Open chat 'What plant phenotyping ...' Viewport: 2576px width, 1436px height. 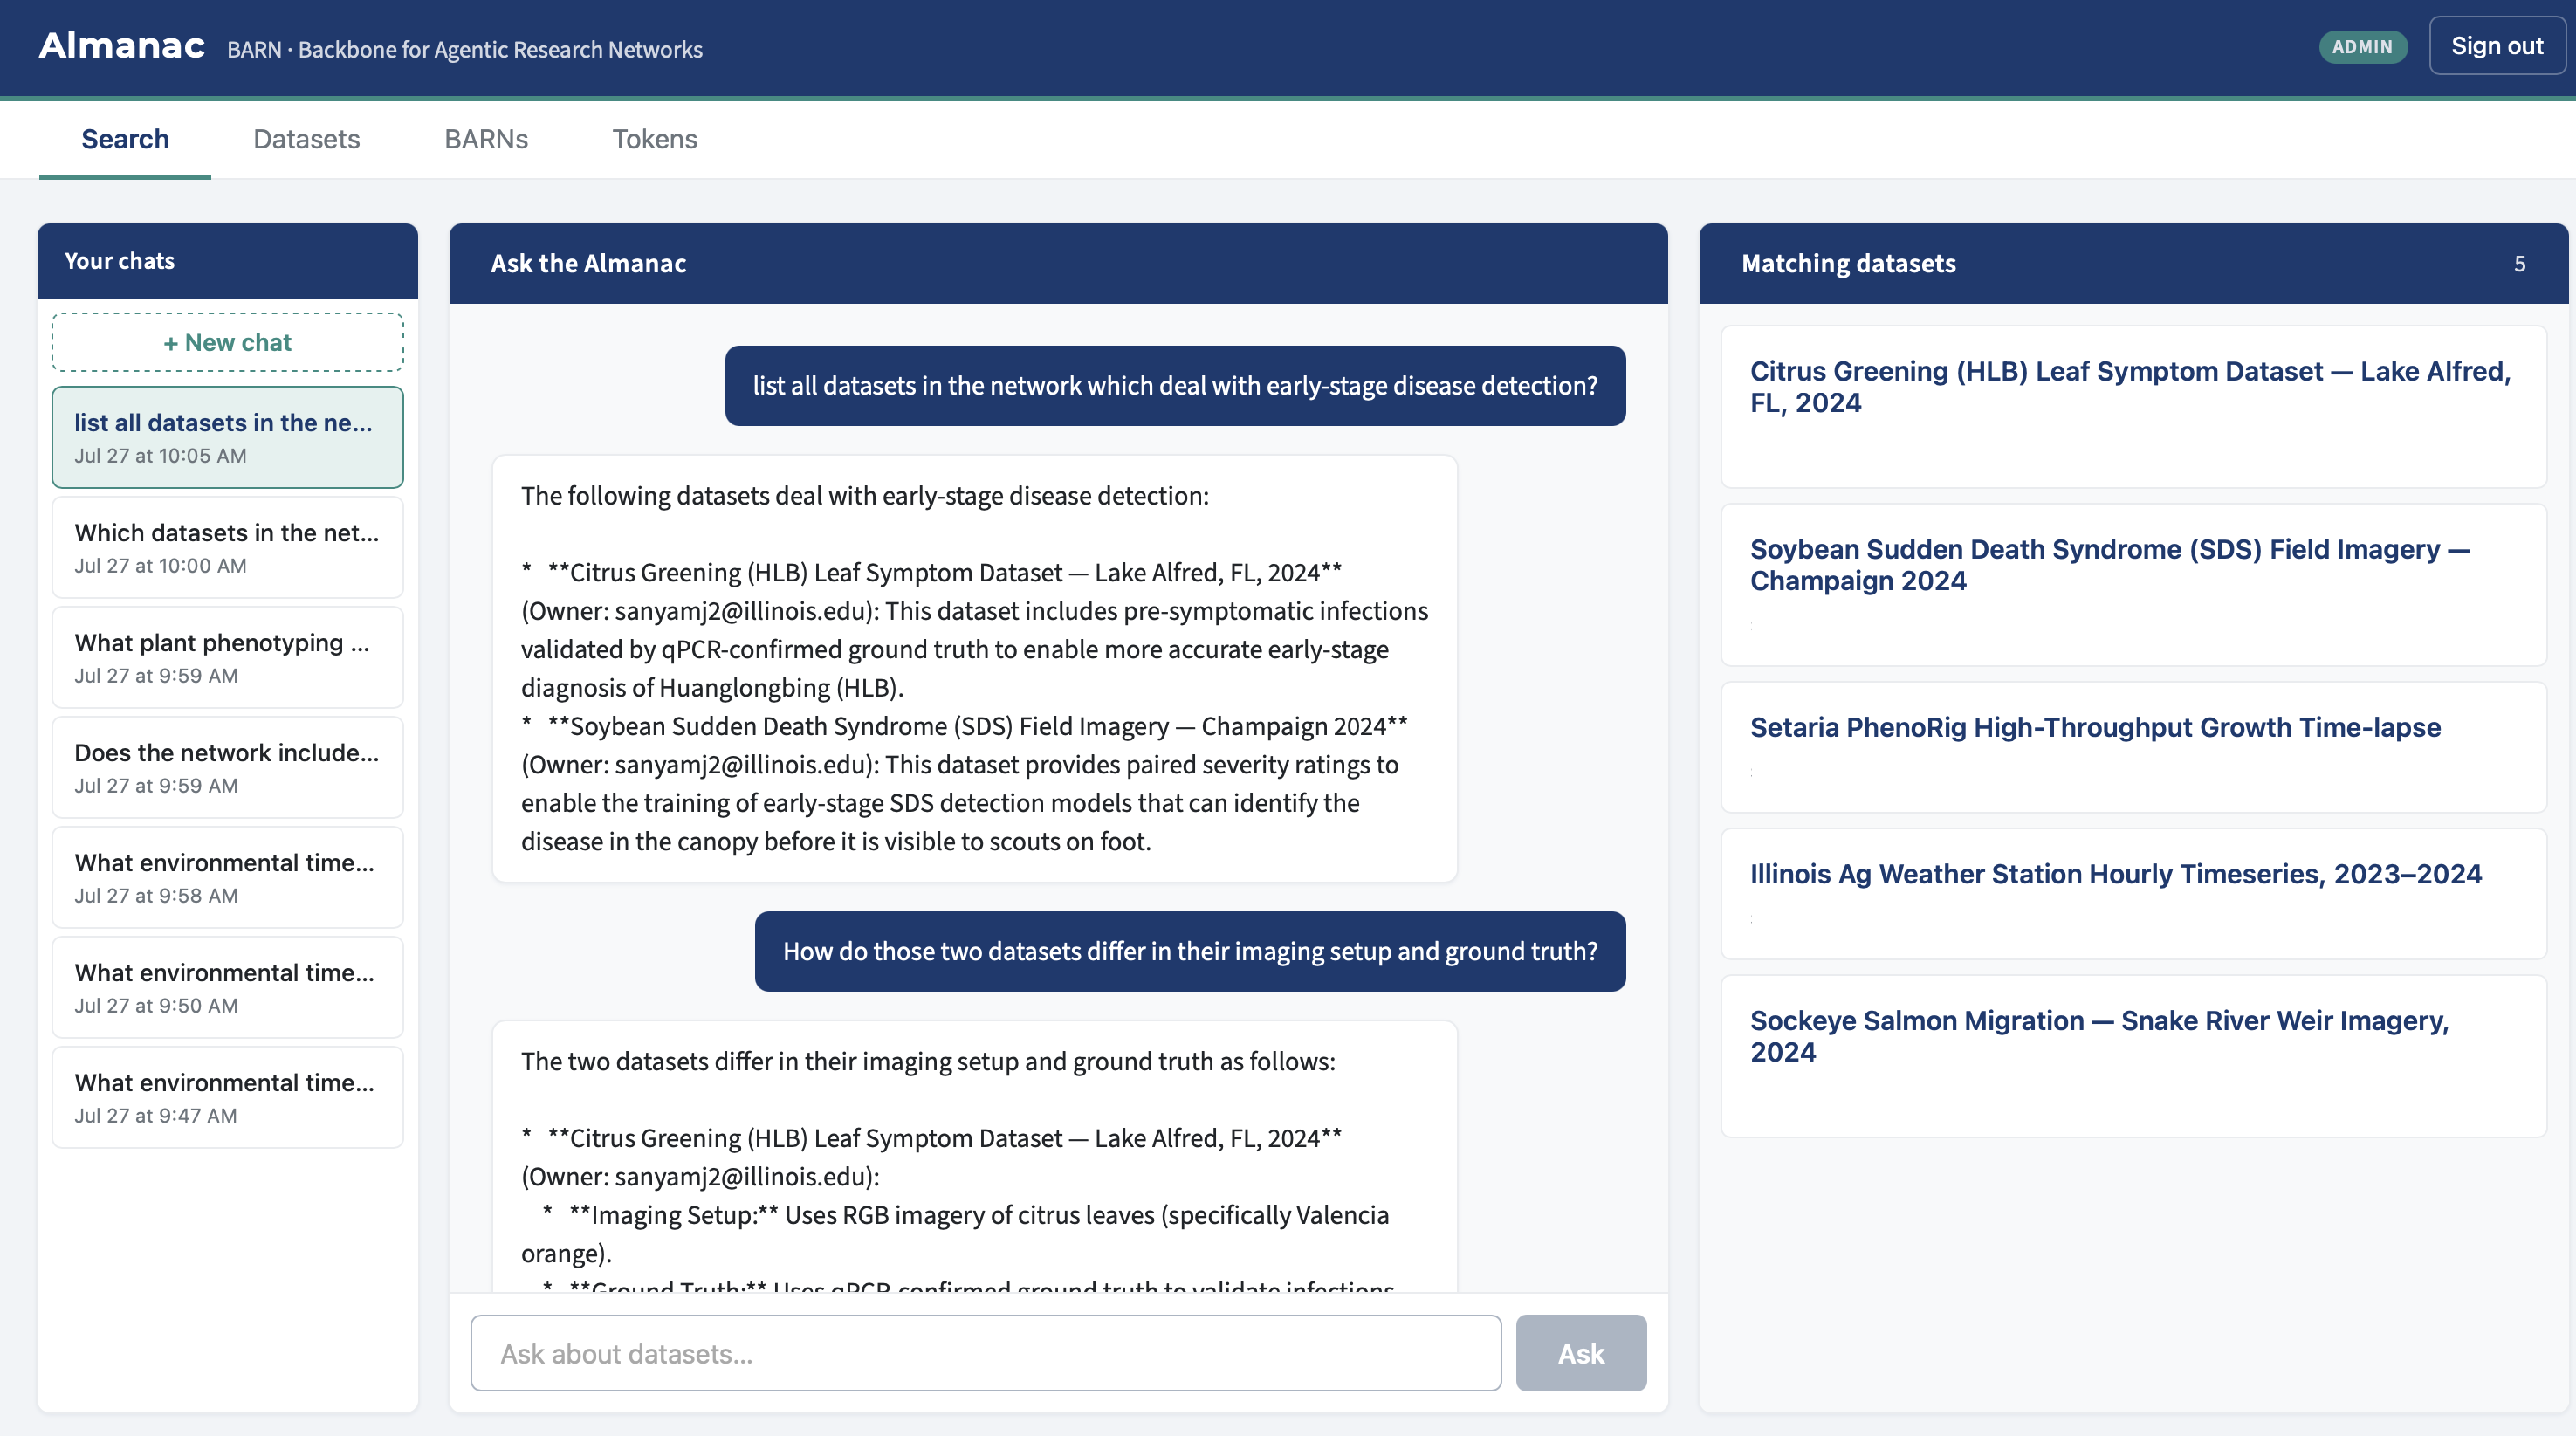[228, 658]
